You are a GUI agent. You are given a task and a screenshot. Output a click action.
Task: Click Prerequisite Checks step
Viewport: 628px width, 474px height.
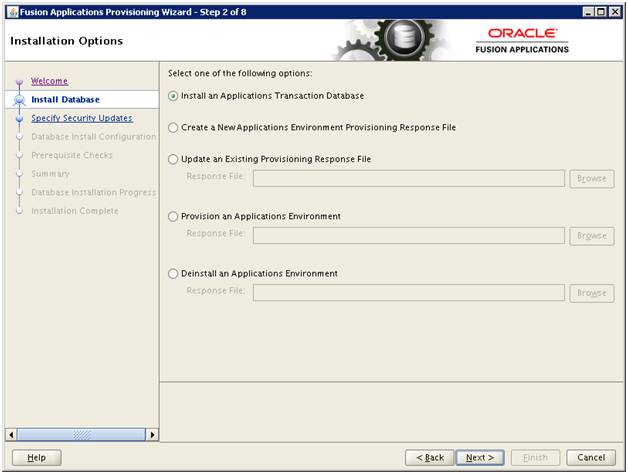(x=72, y=155)
